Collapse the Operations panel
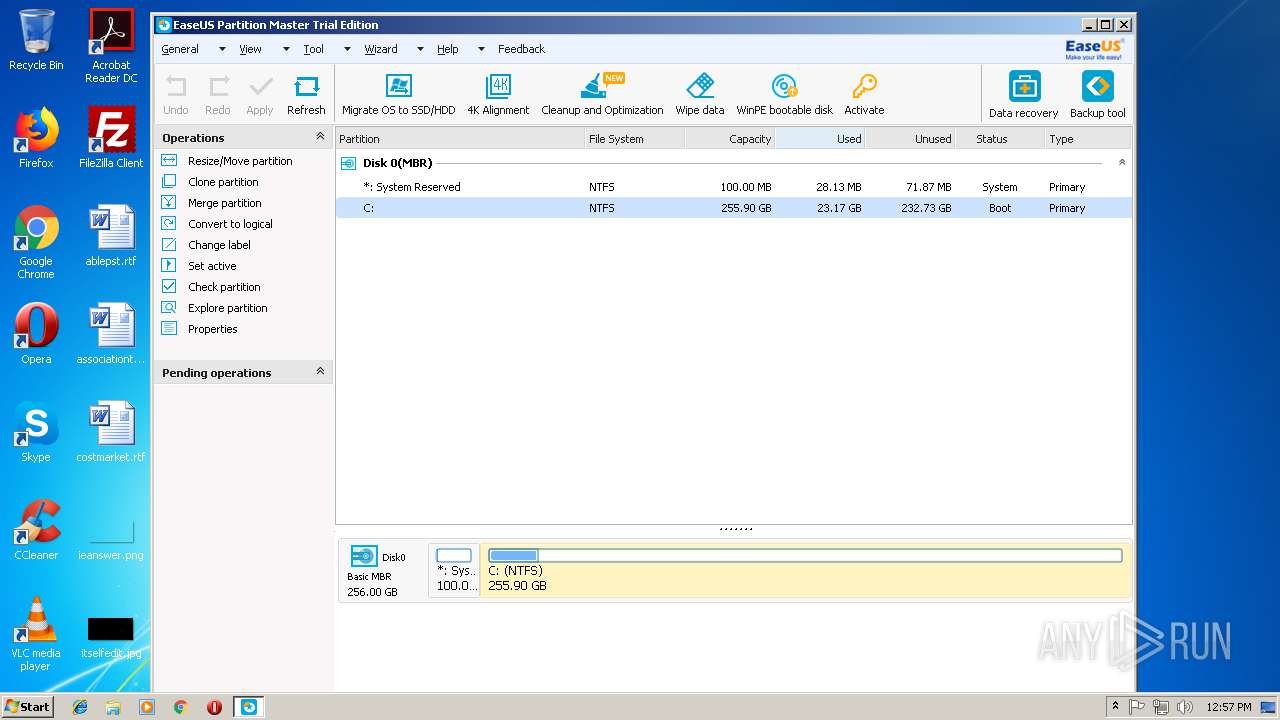 point(320,137)
